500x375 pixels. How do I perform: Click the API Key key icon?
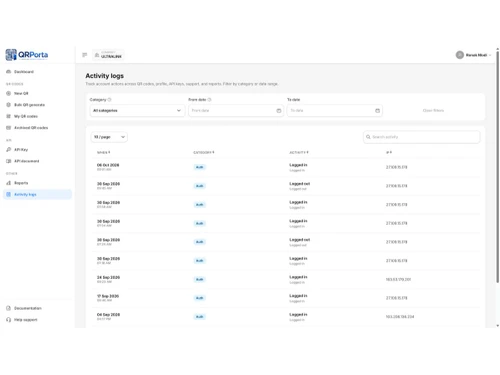coord(9,150)
